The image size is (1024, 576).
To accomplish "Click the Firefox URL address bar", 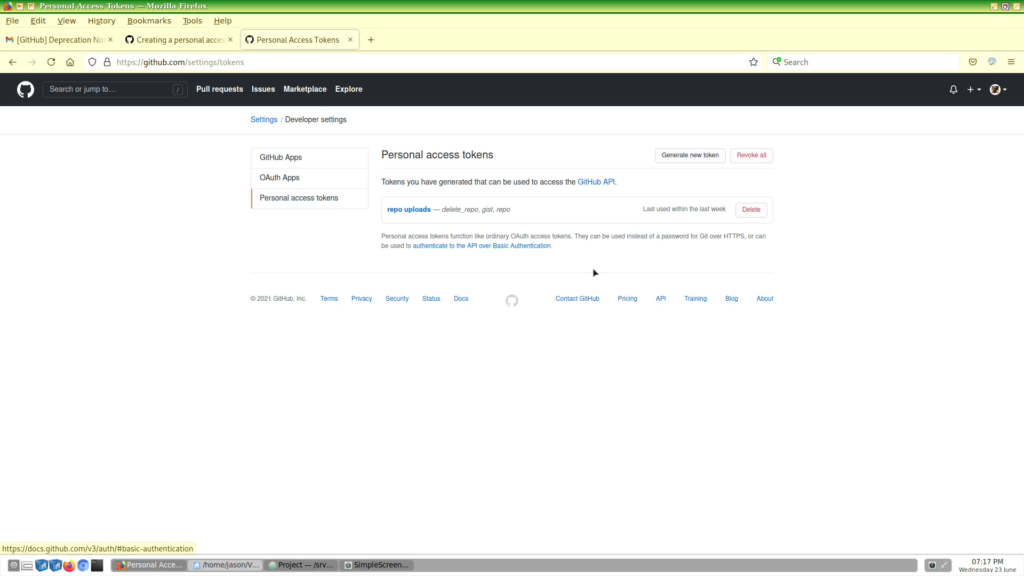I will pyautogui.click(x=424, y=62).
